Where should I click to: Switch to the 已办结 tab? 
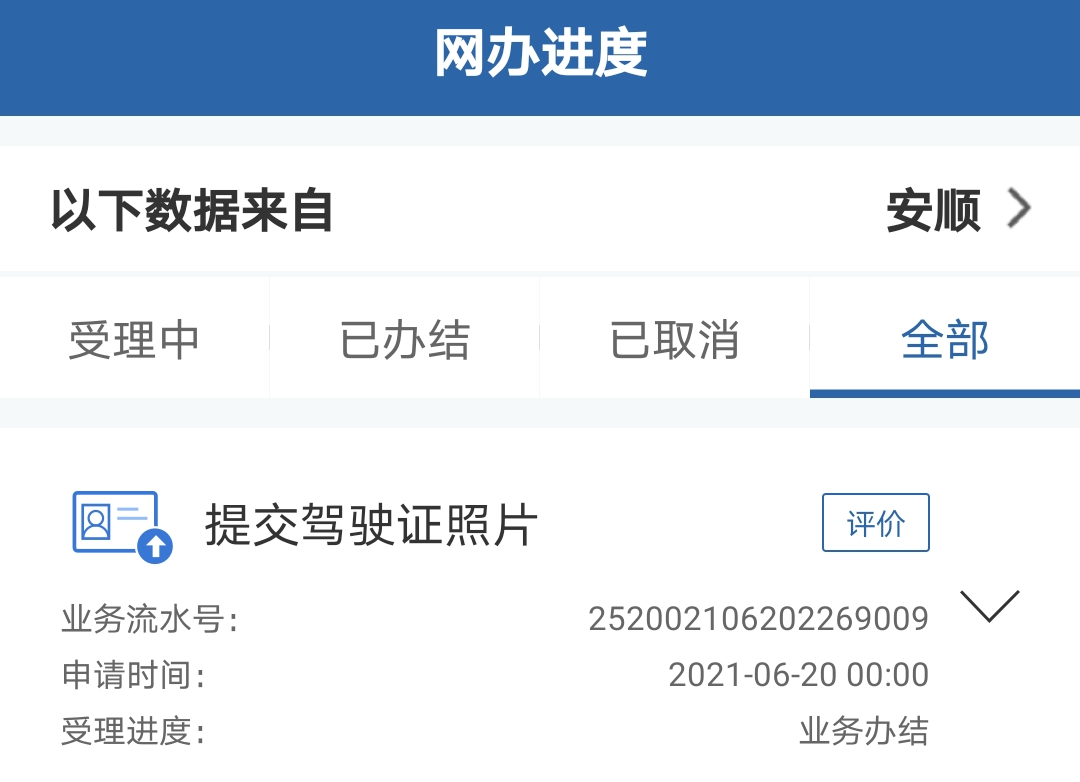coord(404,338)
